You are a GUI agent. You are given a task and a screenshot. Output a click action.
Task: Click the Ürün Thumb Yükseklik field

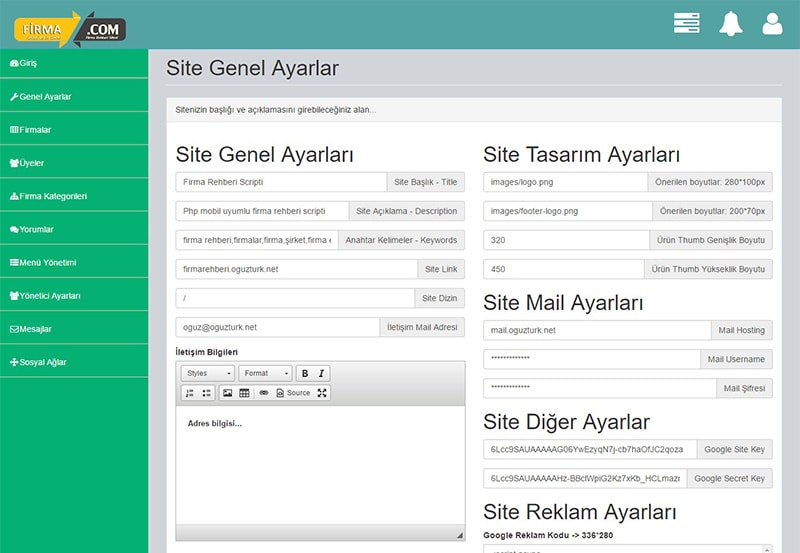(x=564, y=269)
